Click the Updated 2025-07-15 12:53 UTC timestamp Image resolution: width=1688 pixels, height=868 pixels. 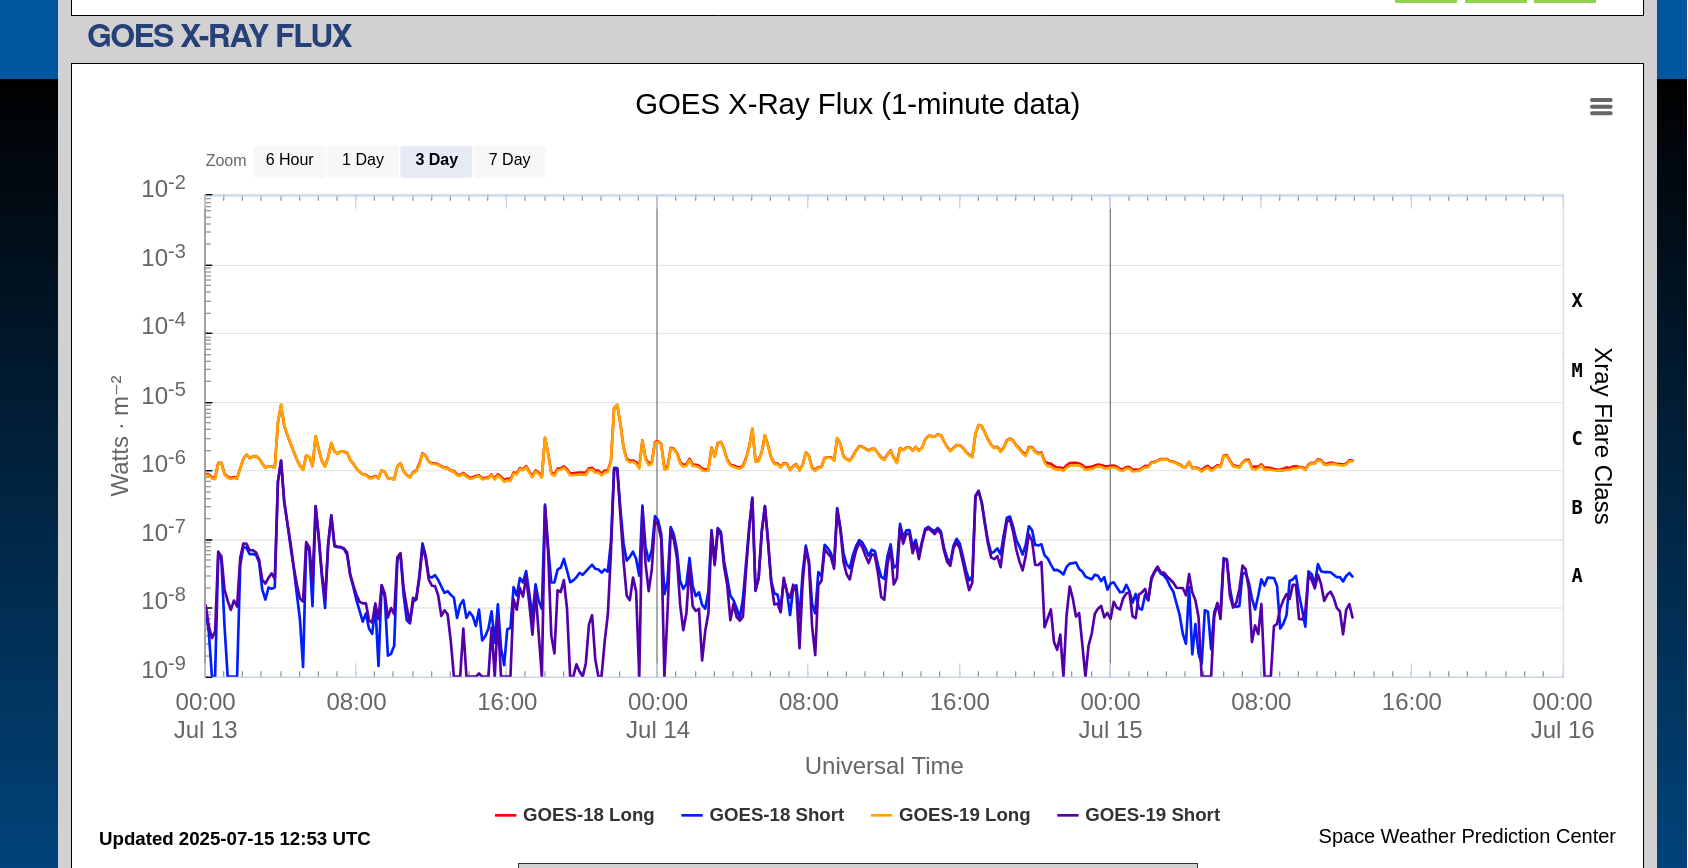click(x=235, y=839)
